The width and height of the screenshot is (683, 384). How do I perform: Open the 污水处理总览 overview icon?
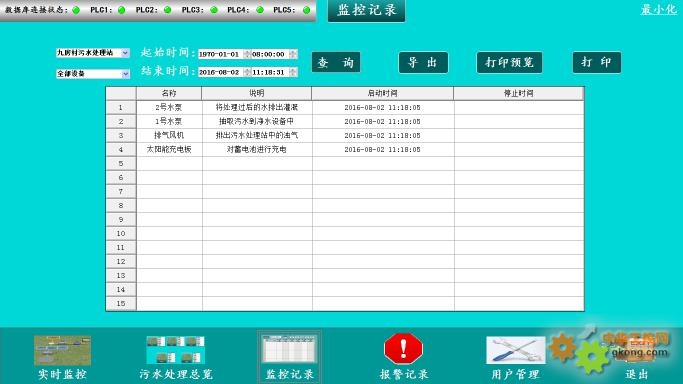click(x=176, y=350)
